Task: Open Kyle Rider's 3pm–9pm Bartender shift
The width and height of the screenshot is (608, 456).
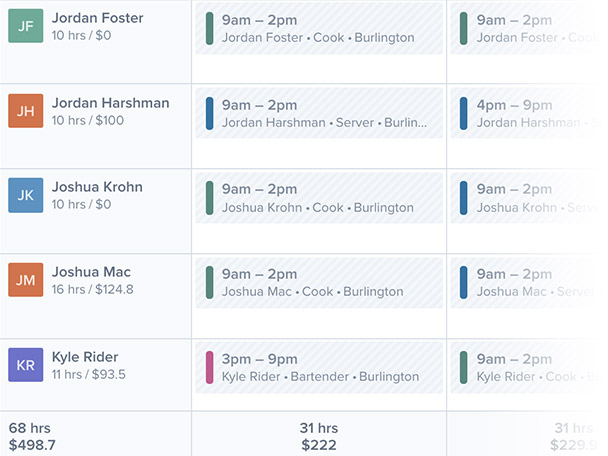Action: click(319, 368)
